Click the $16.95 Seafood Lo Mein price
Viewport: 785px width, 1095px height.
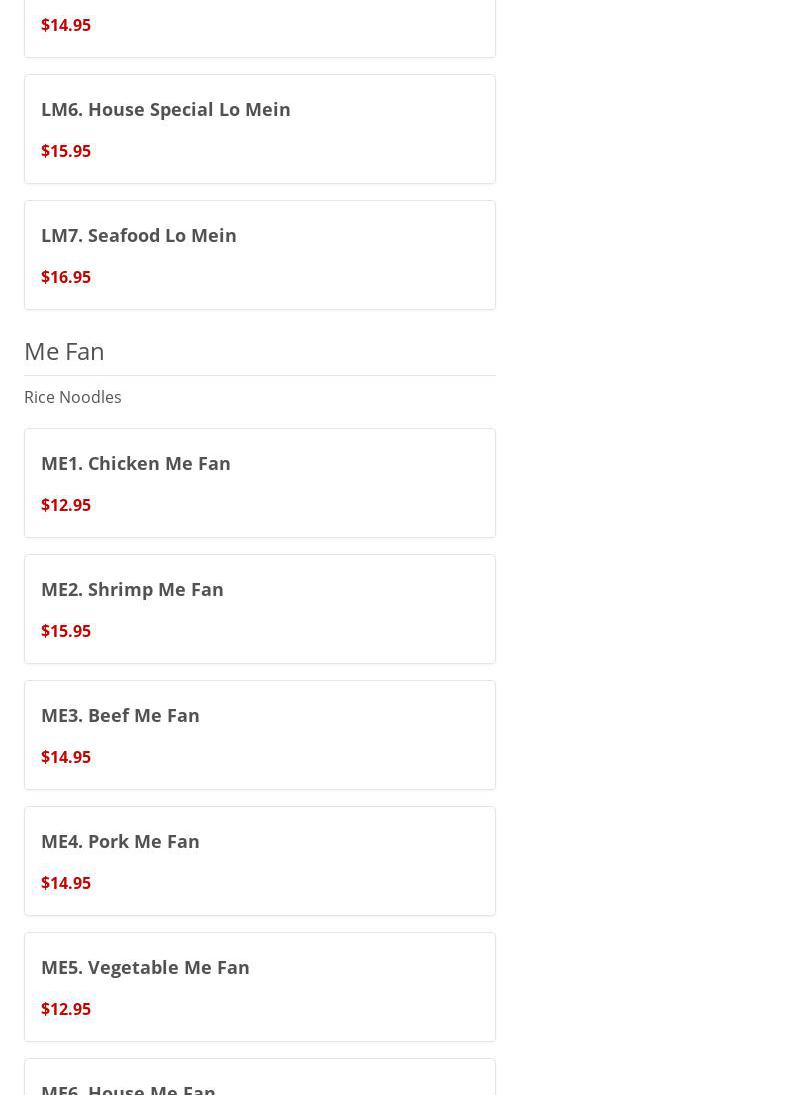66,277
